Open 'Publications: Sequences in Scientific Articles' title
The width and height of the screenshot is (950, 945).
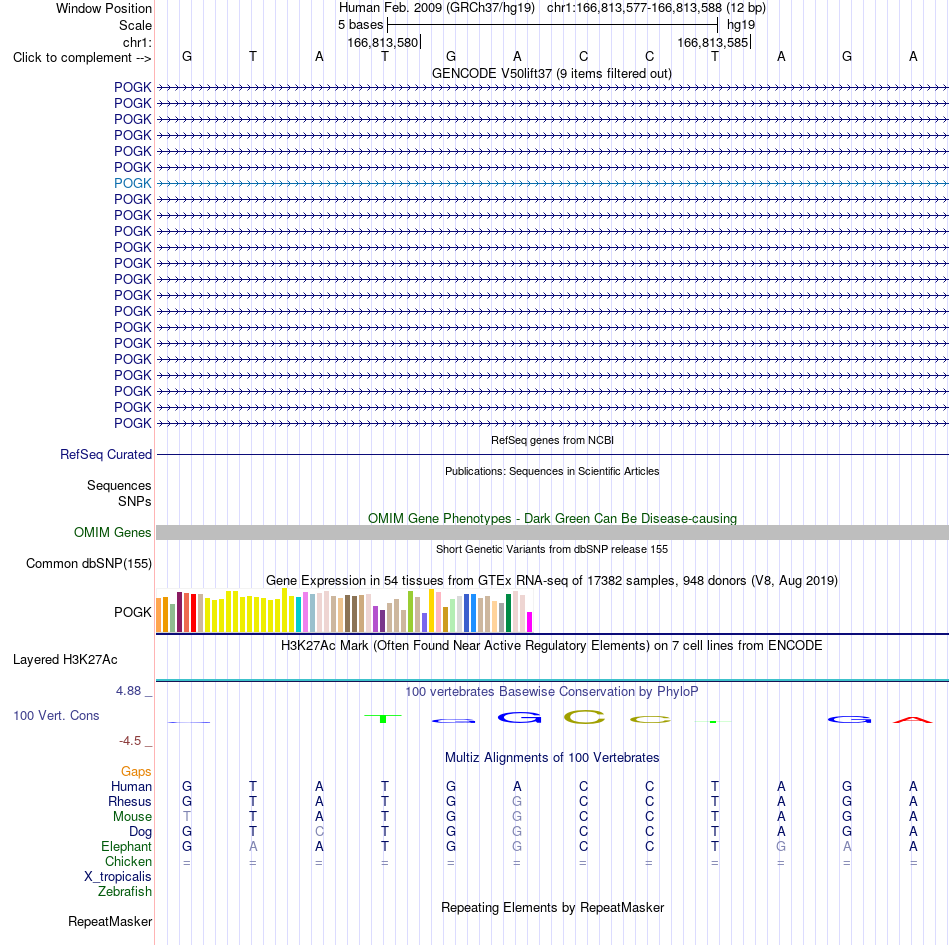coord(552,471)
